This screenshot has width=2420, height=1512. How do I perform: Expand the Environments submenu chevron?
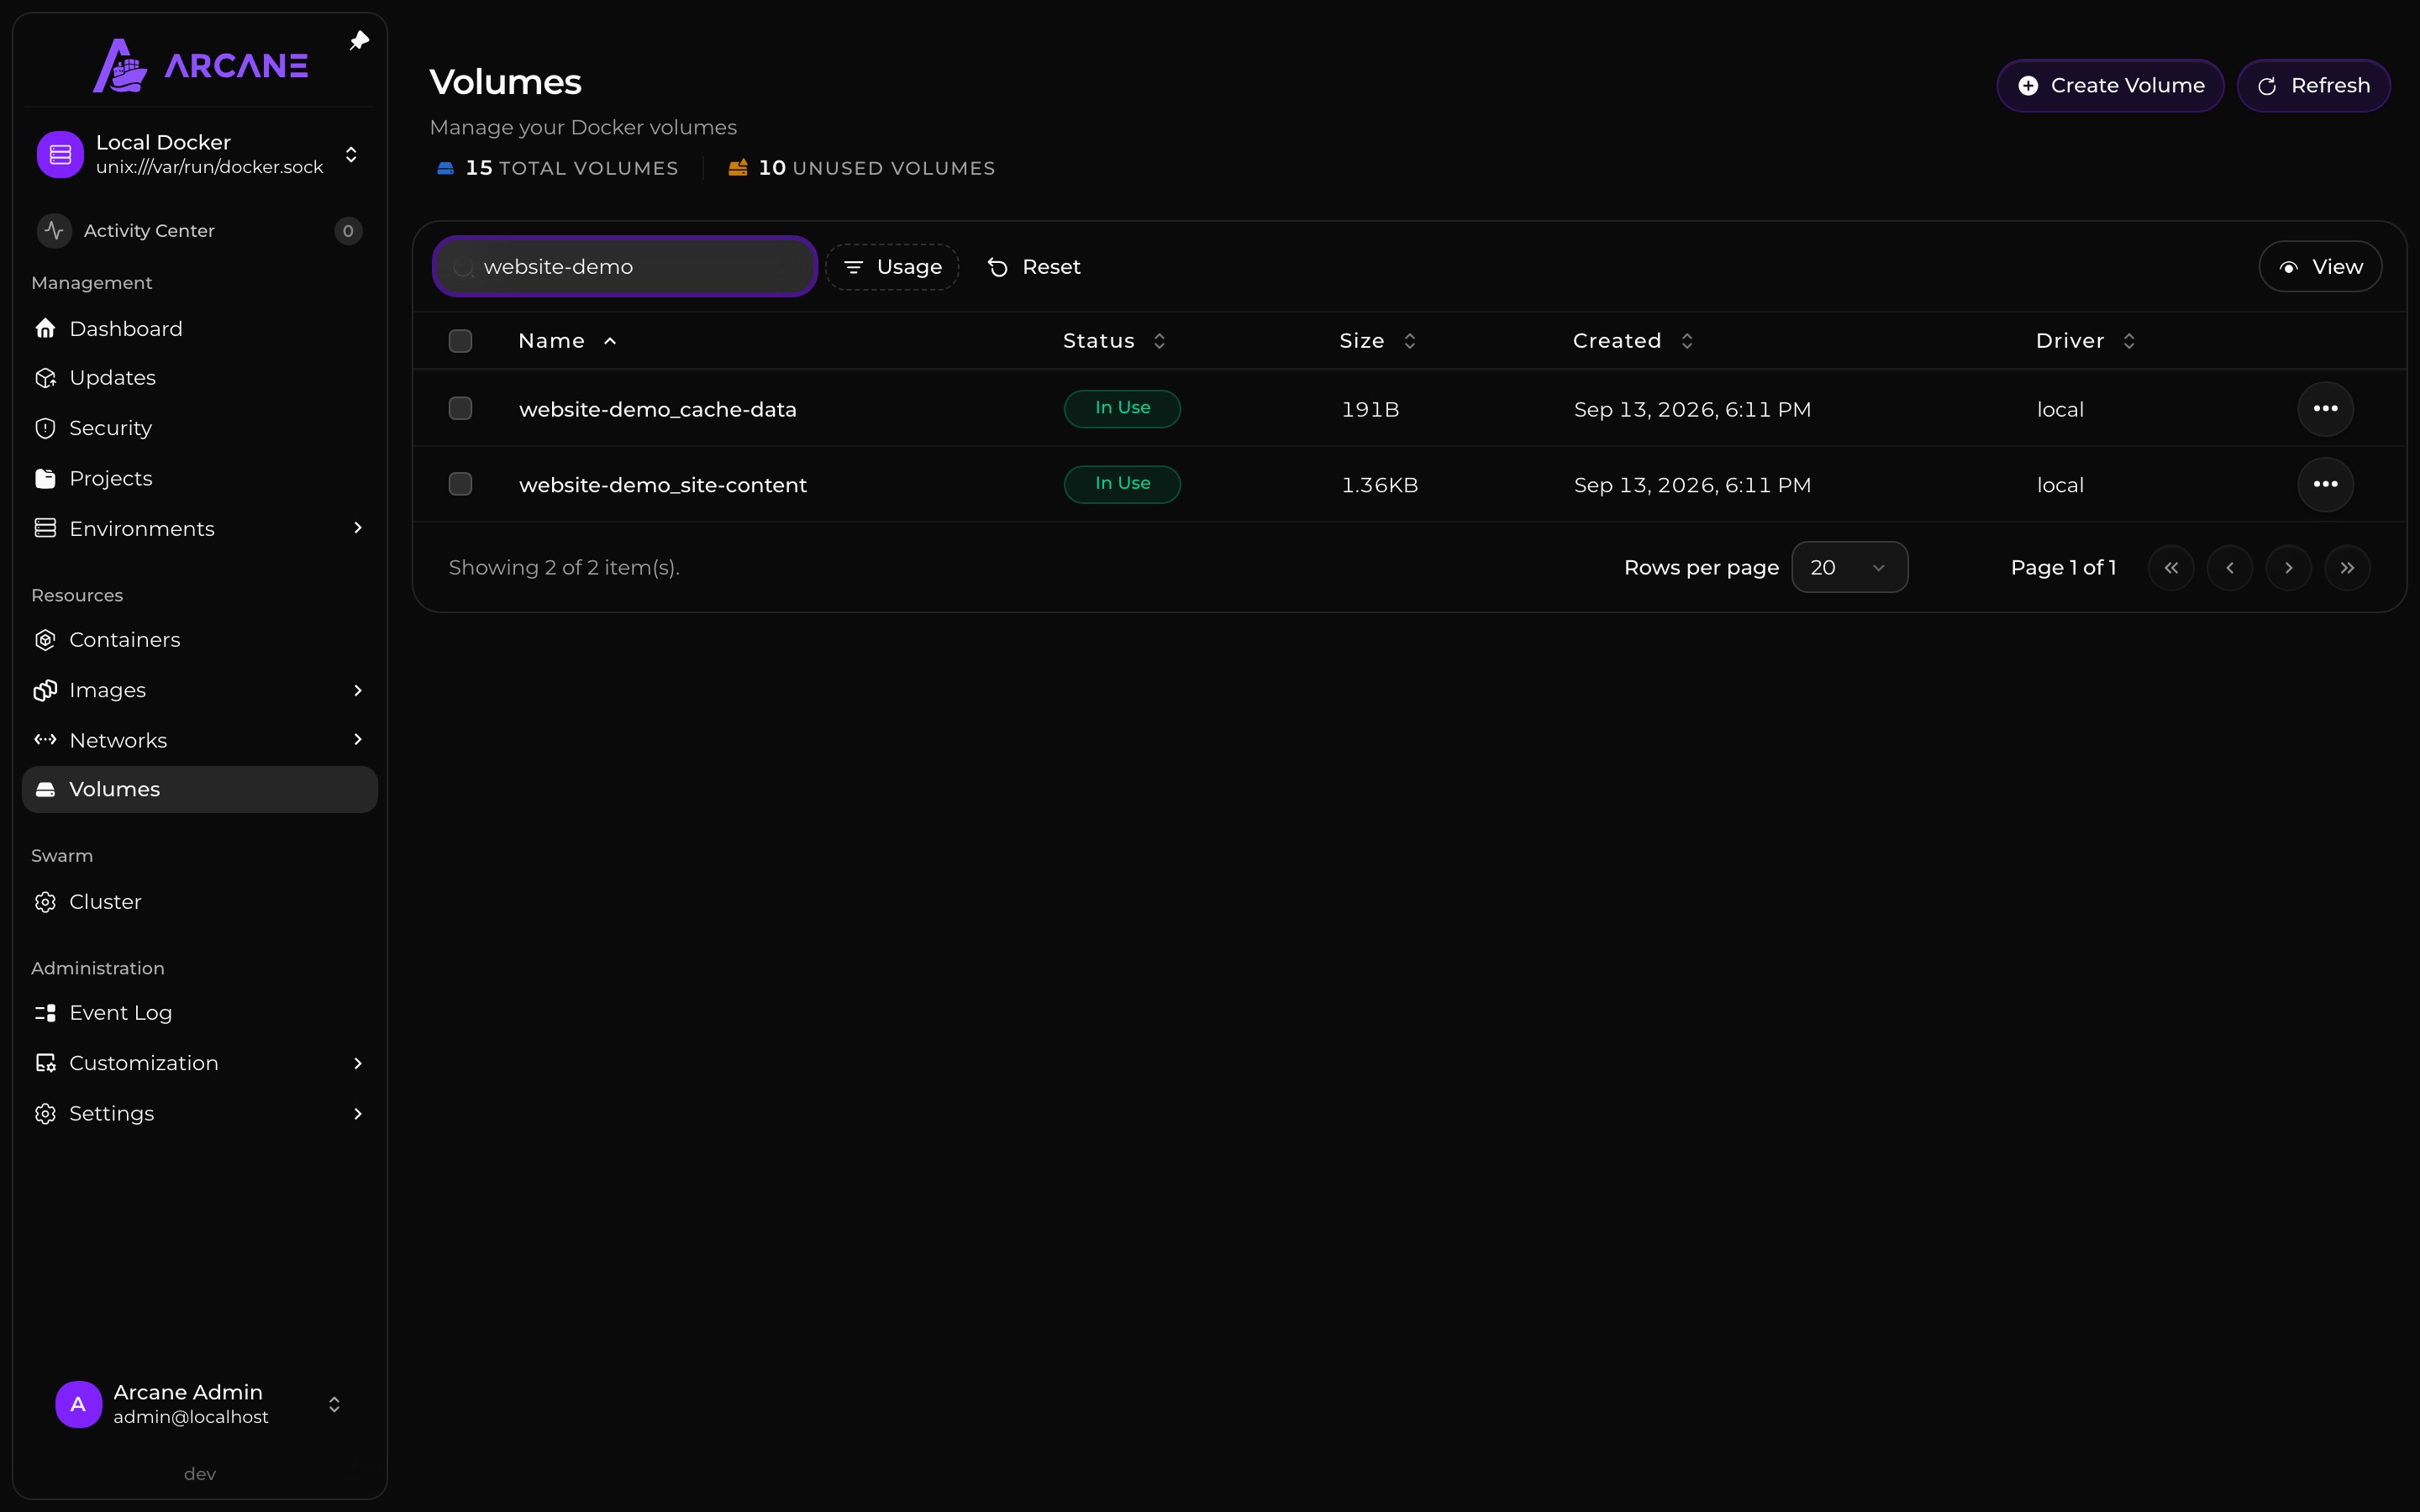pos(358,528)
